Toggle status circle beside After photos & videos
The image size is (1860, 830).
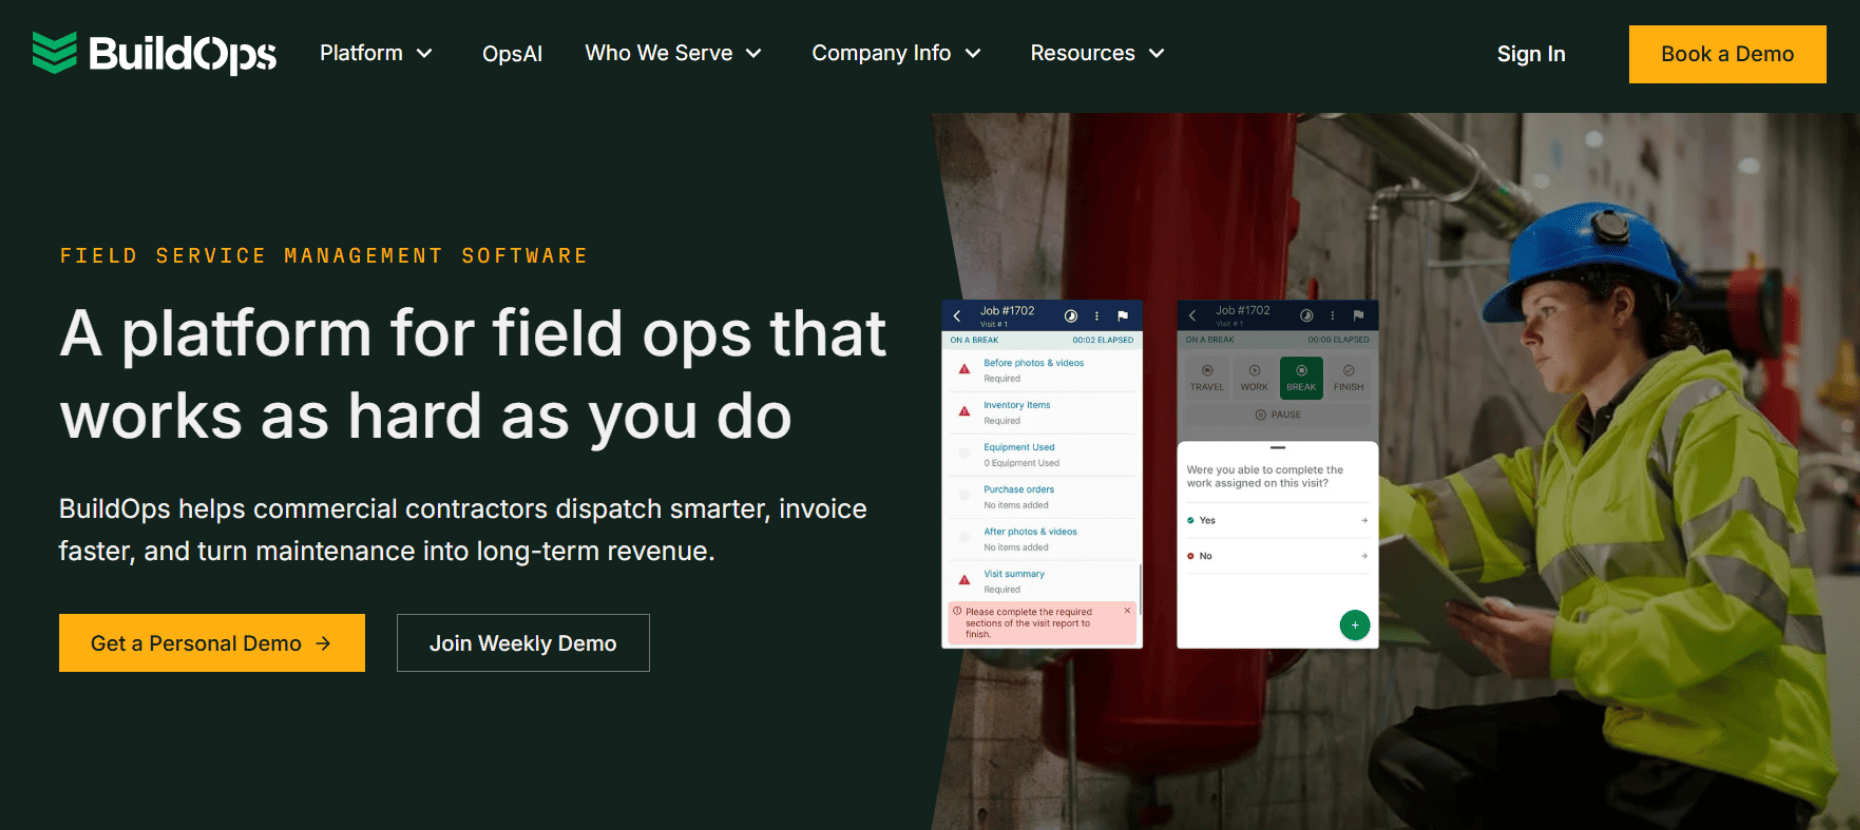964,538
